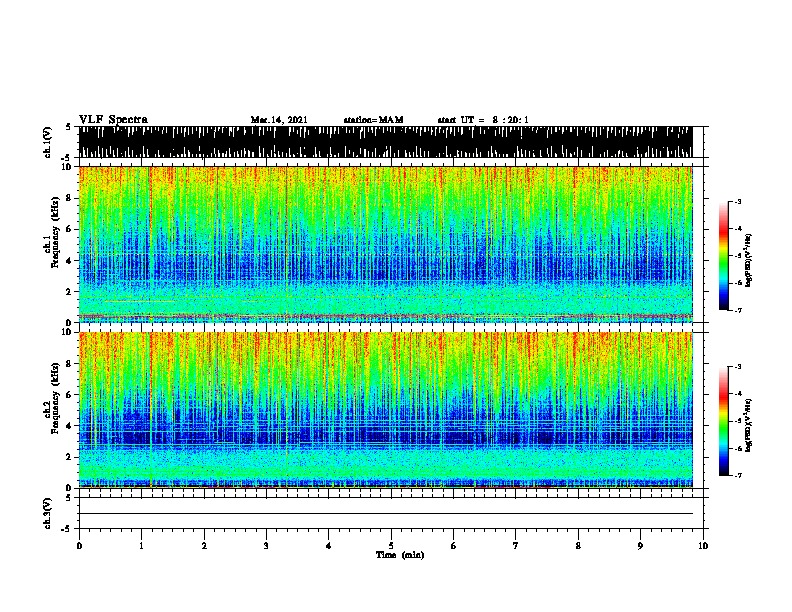The width and height of the screenshot is (792, 612).
Task: Click the "8" kHz tick on ch.2 frequency axis
Action: (x=69, y=364)
